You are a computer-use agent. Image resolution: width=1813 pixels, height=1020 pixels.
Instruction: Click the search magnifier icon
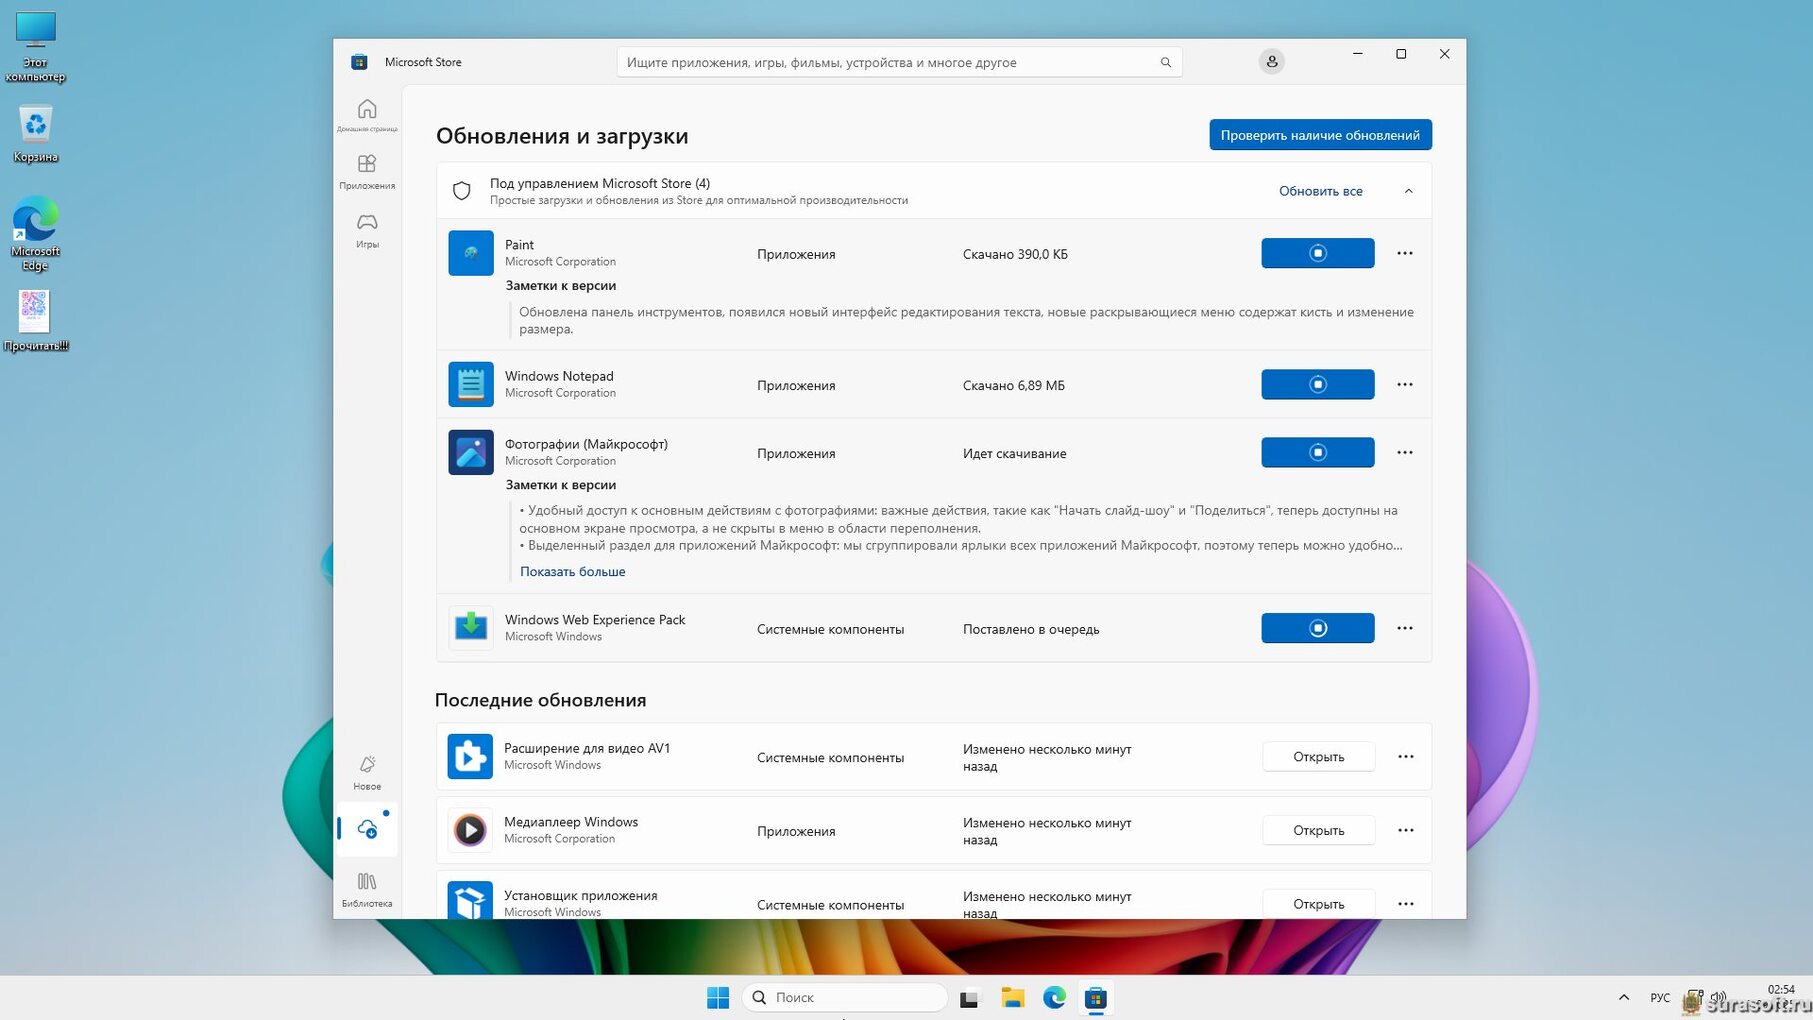point(1165,62)
